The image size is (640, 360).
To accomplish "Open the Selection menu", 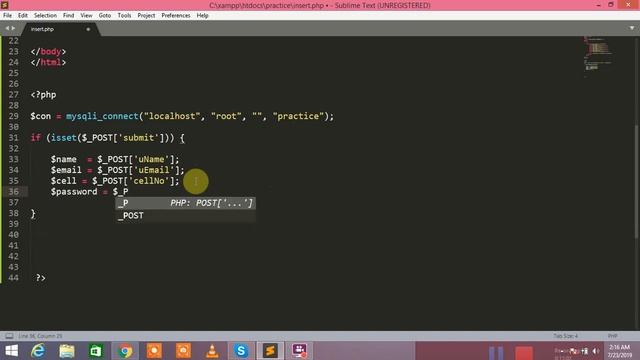I will [x=45, y=16].
